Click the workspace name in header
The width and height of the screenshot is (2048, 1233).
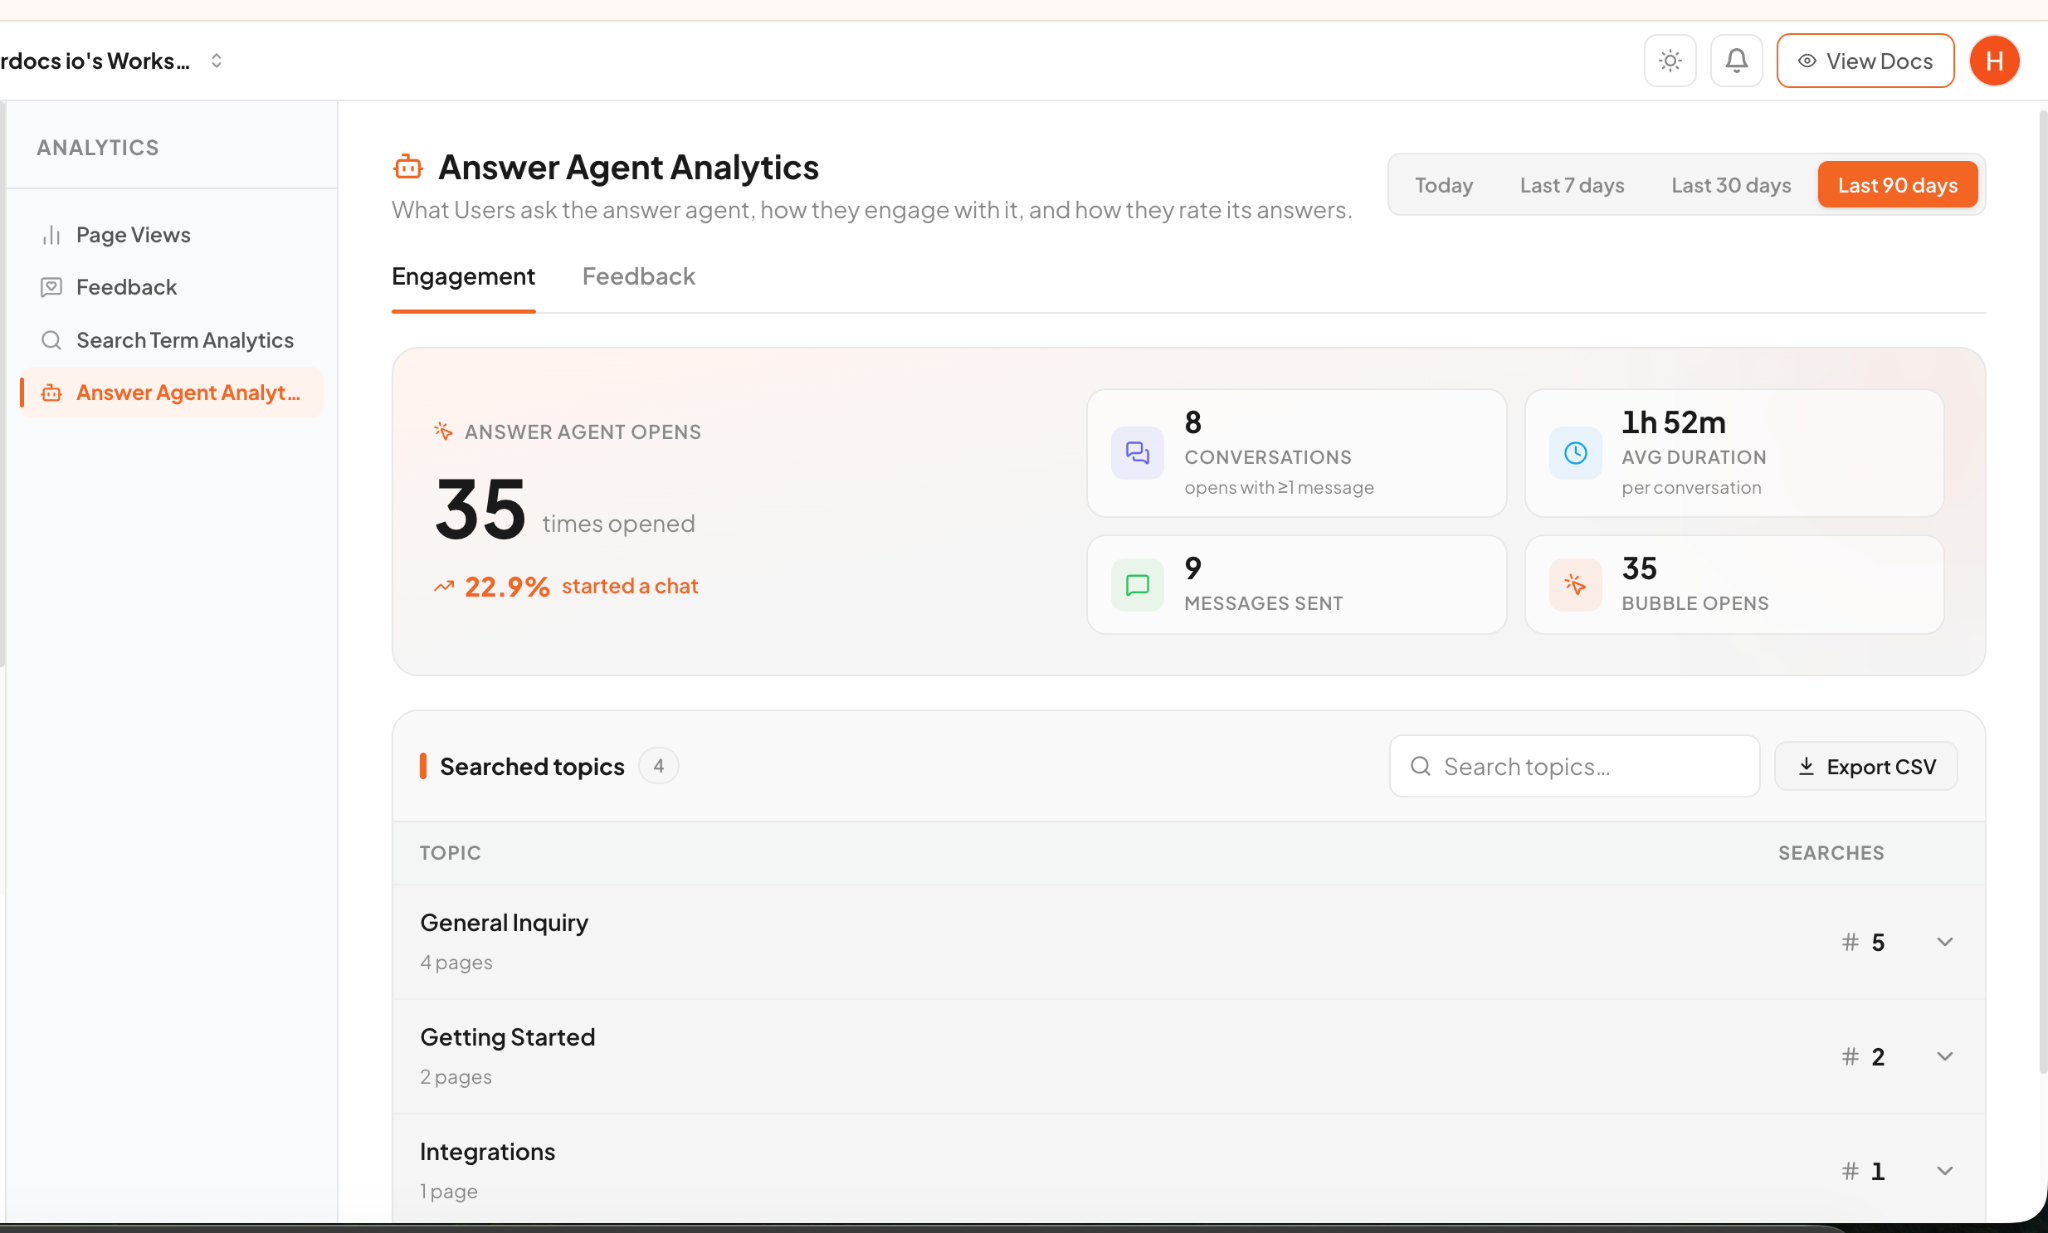[95, 61]
